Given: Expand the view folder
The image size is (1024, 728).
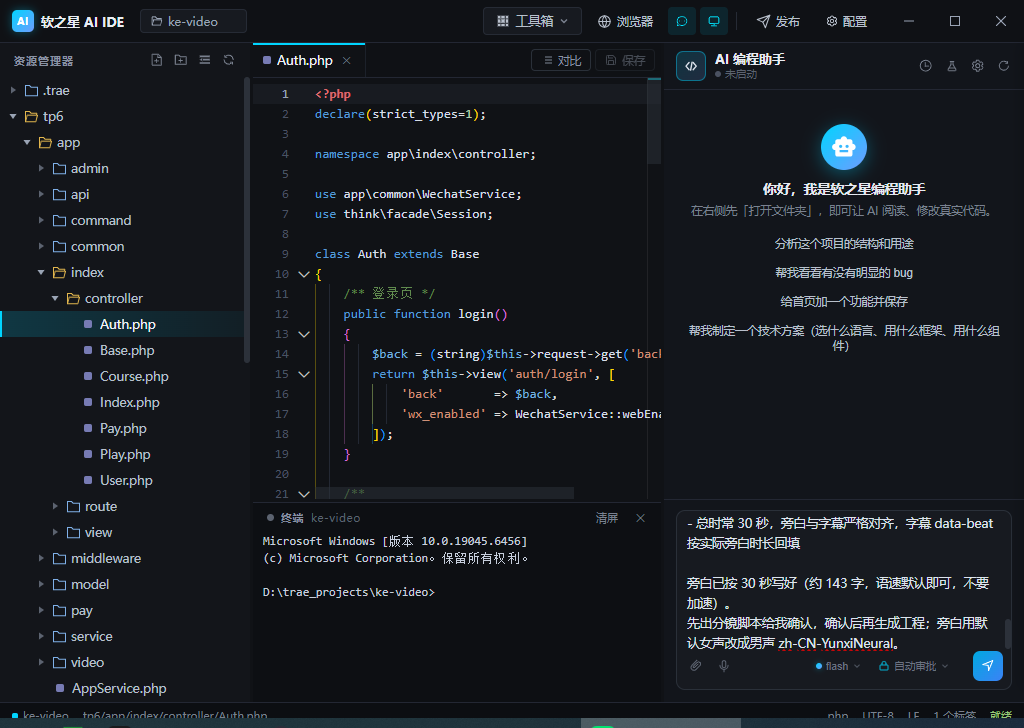Looking at the screenshot, I should tap(55, 532).
